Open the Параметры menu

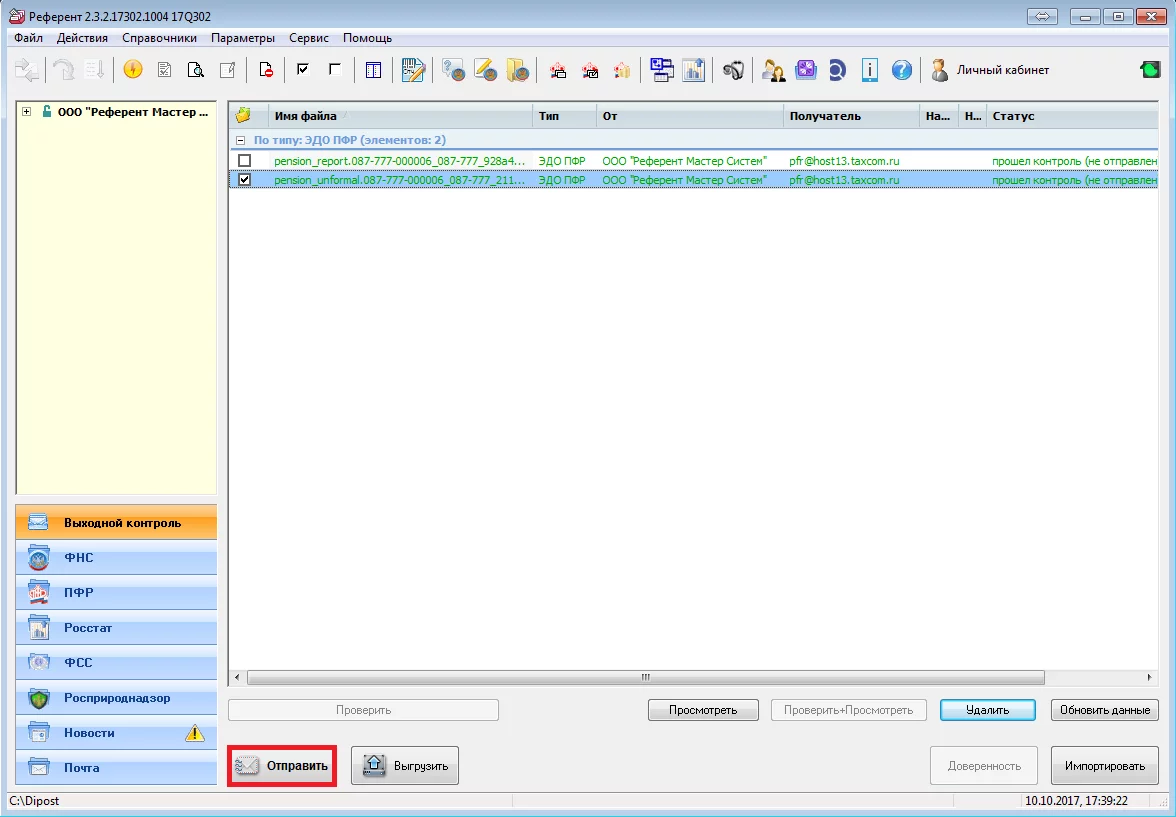[x=243, y=38]
